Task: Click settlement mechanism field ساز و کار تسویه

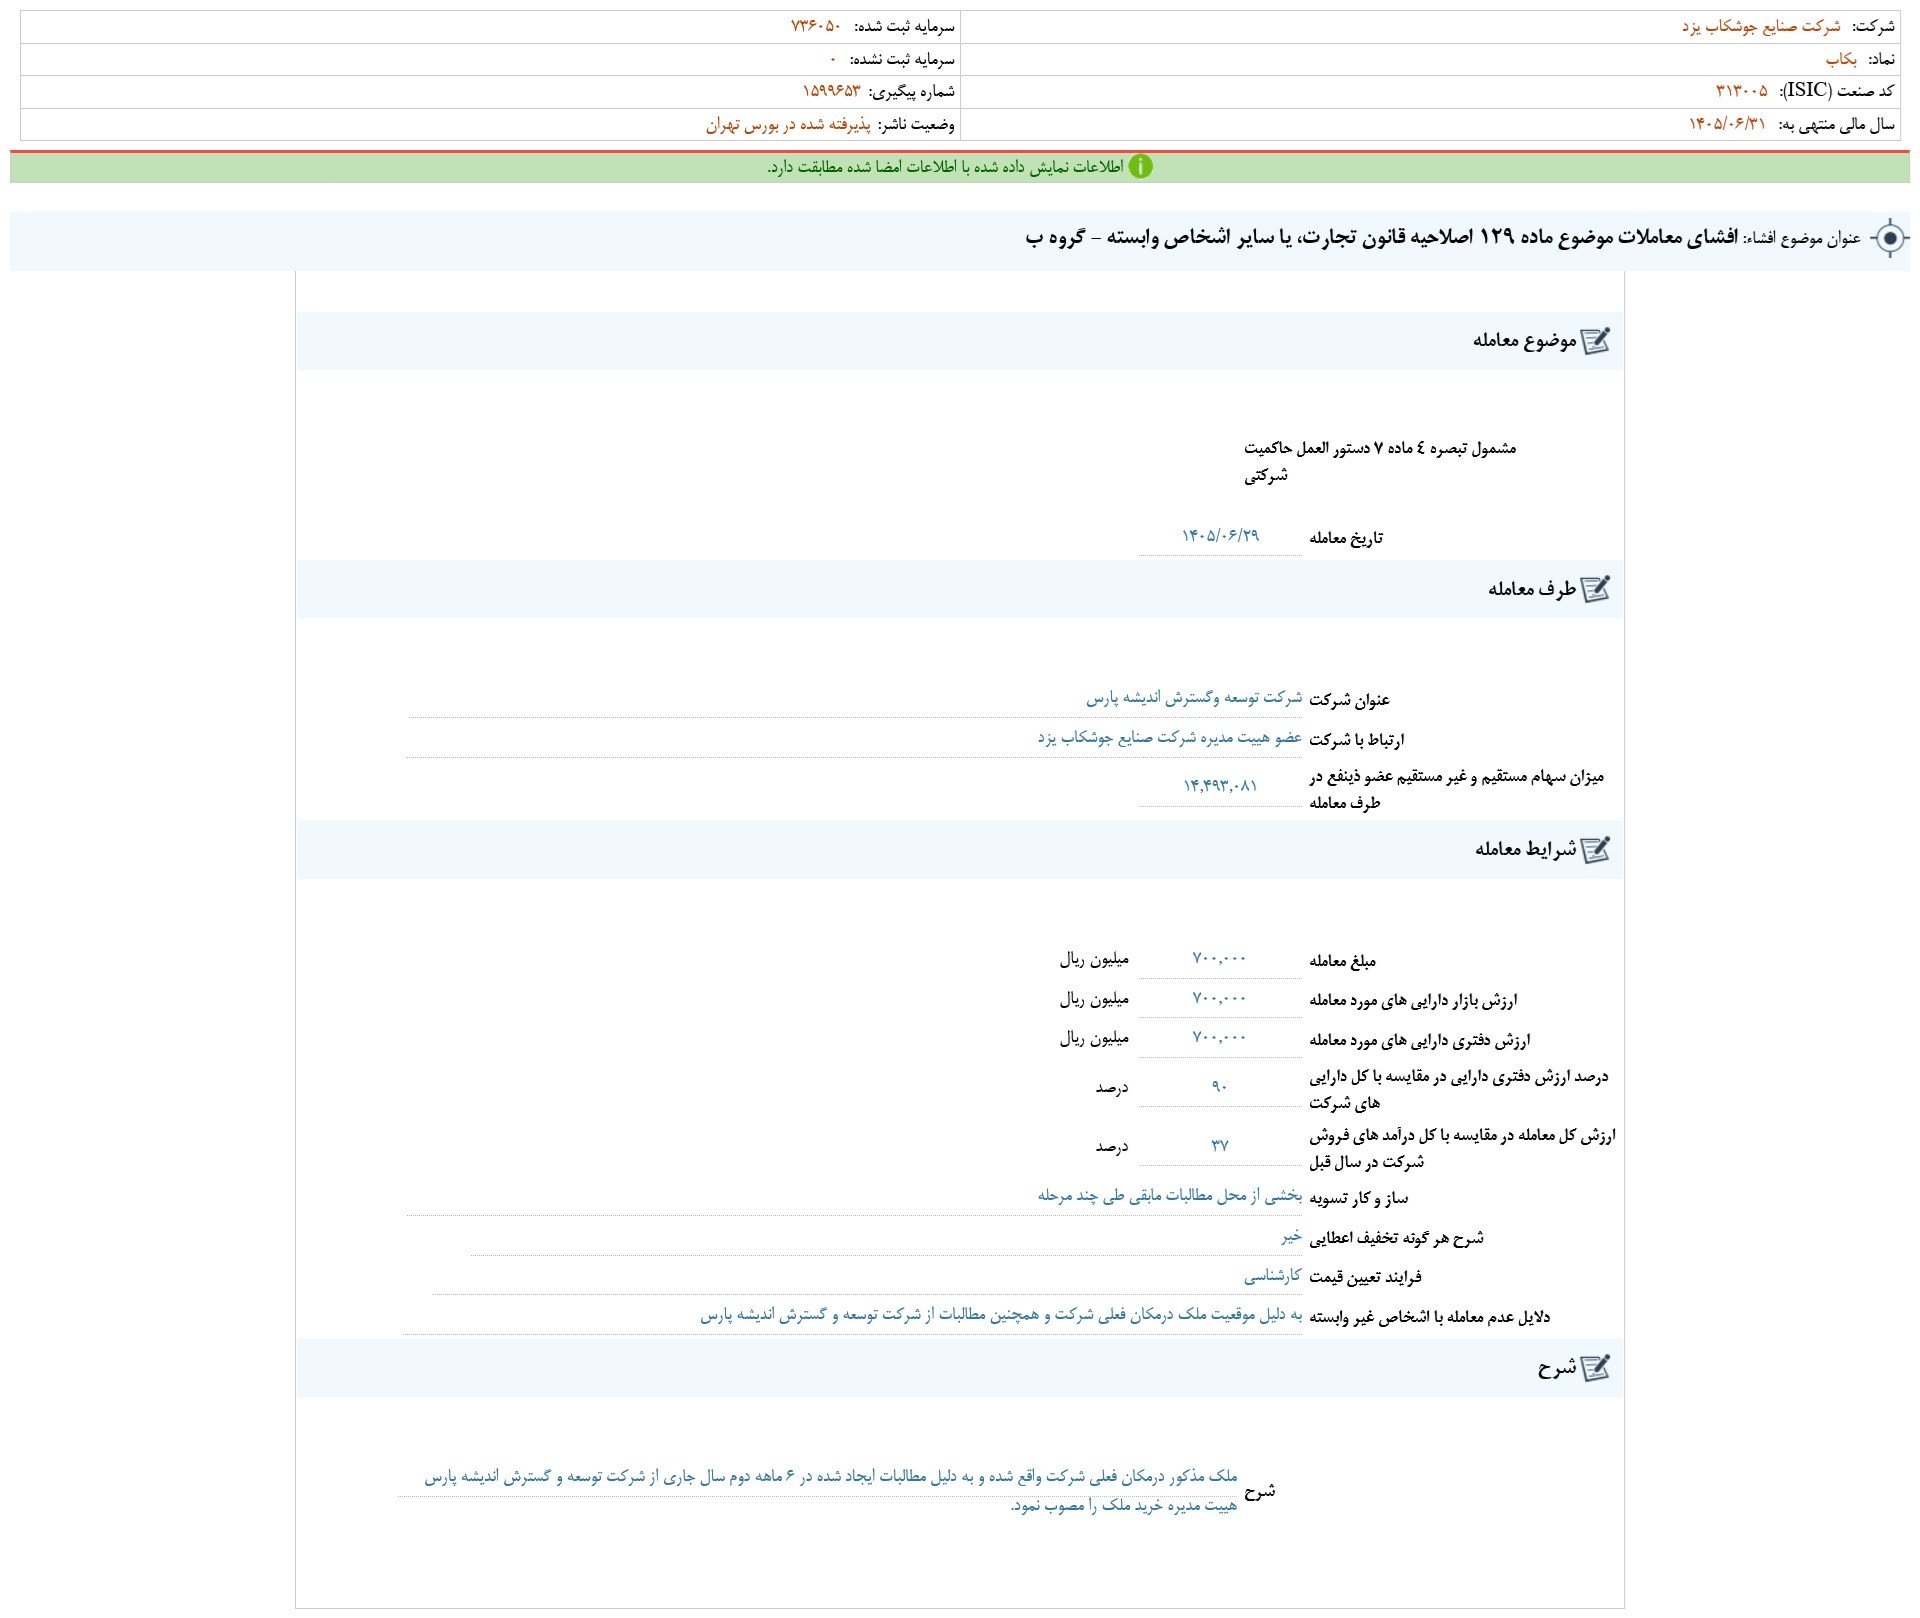Action: 855,1196
